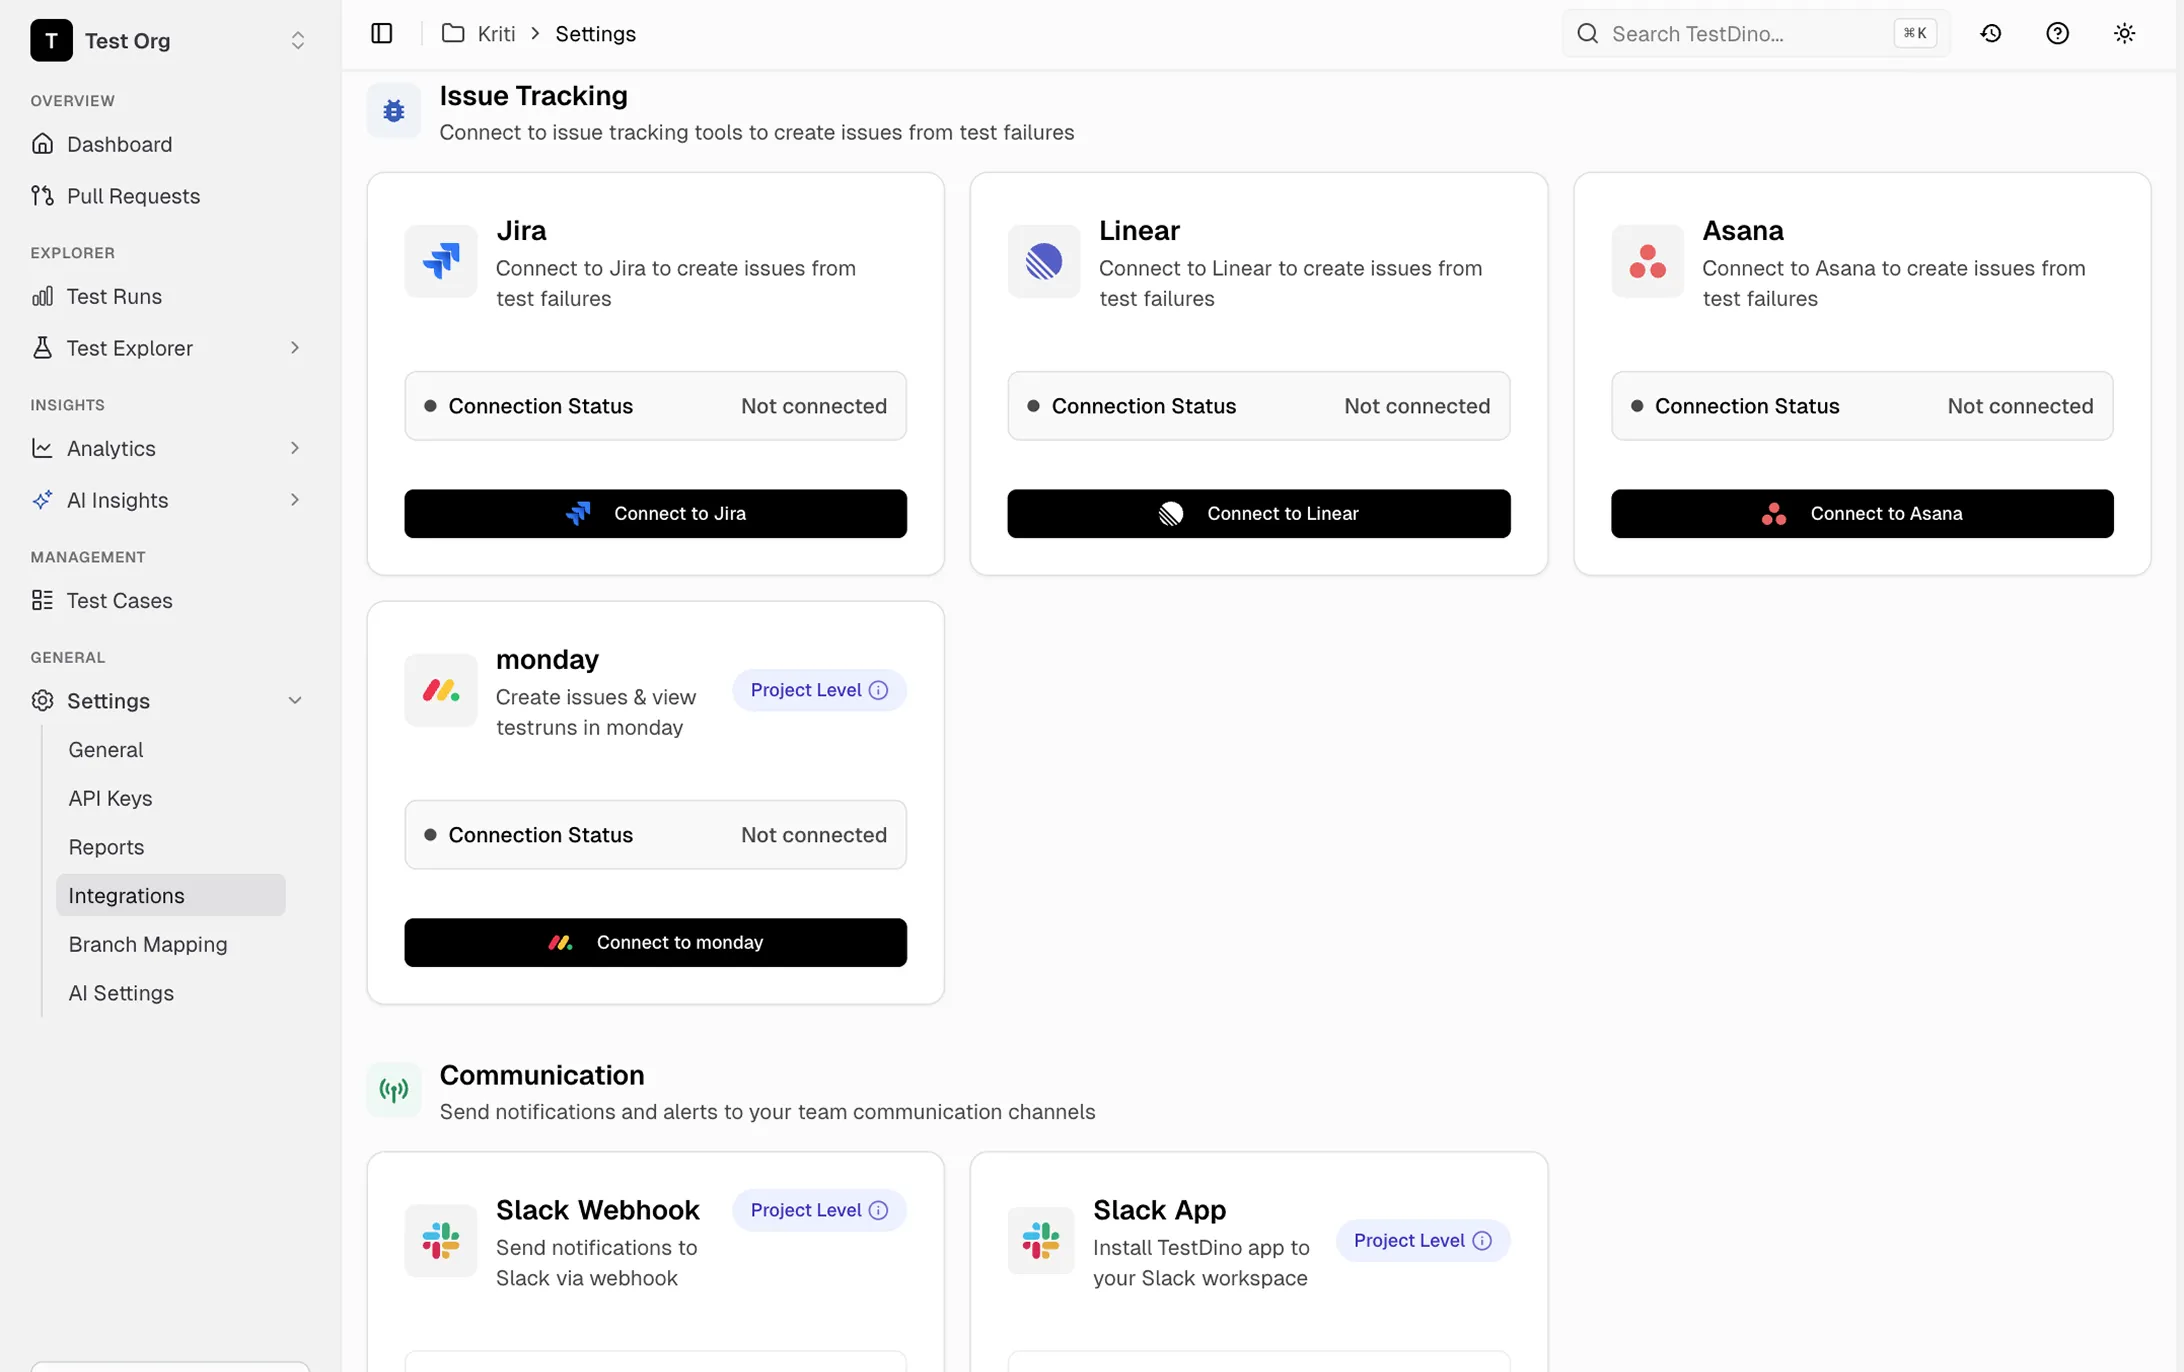This screenshot has height=1372, width=2184.
Task: Show info for Slack App Project Level badge
Action: (x=1482, y=1240)
